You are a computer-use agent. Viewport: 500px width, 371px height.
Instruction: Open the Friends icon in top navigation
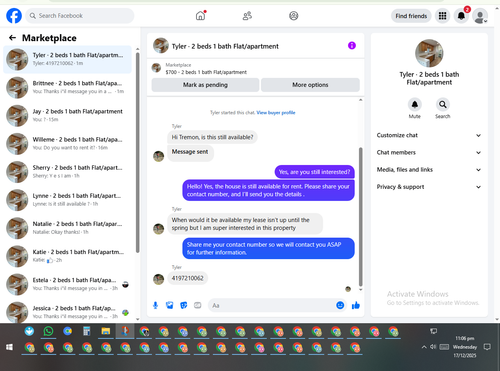(x=247, y=16)
